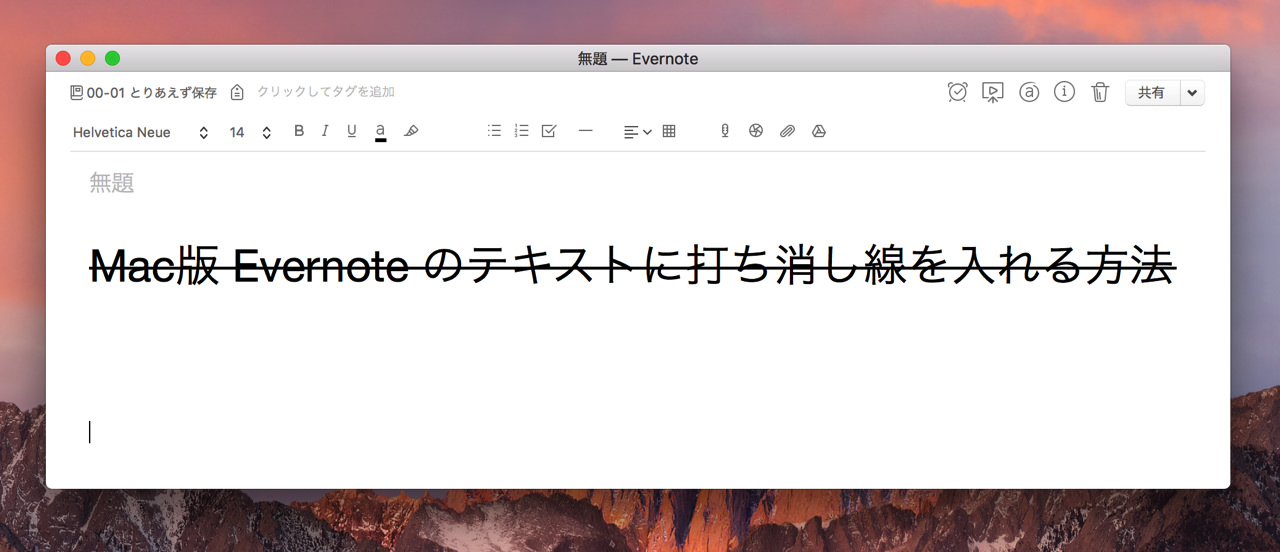Open the font size 14 dropdown
The image size is (1280, 552).
(x=250, y=132)
